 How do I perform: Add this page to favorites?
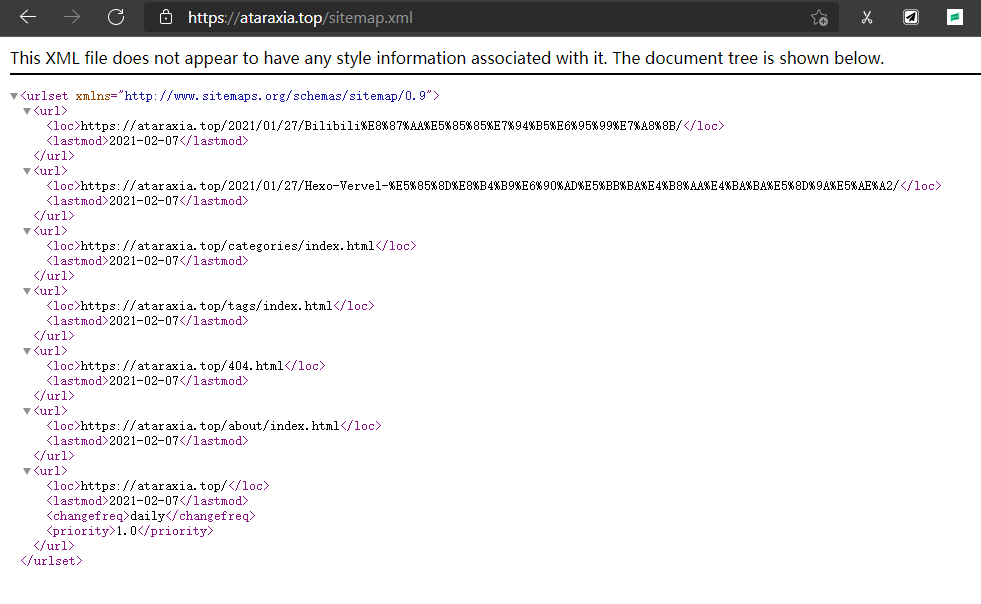click(819, 17)
